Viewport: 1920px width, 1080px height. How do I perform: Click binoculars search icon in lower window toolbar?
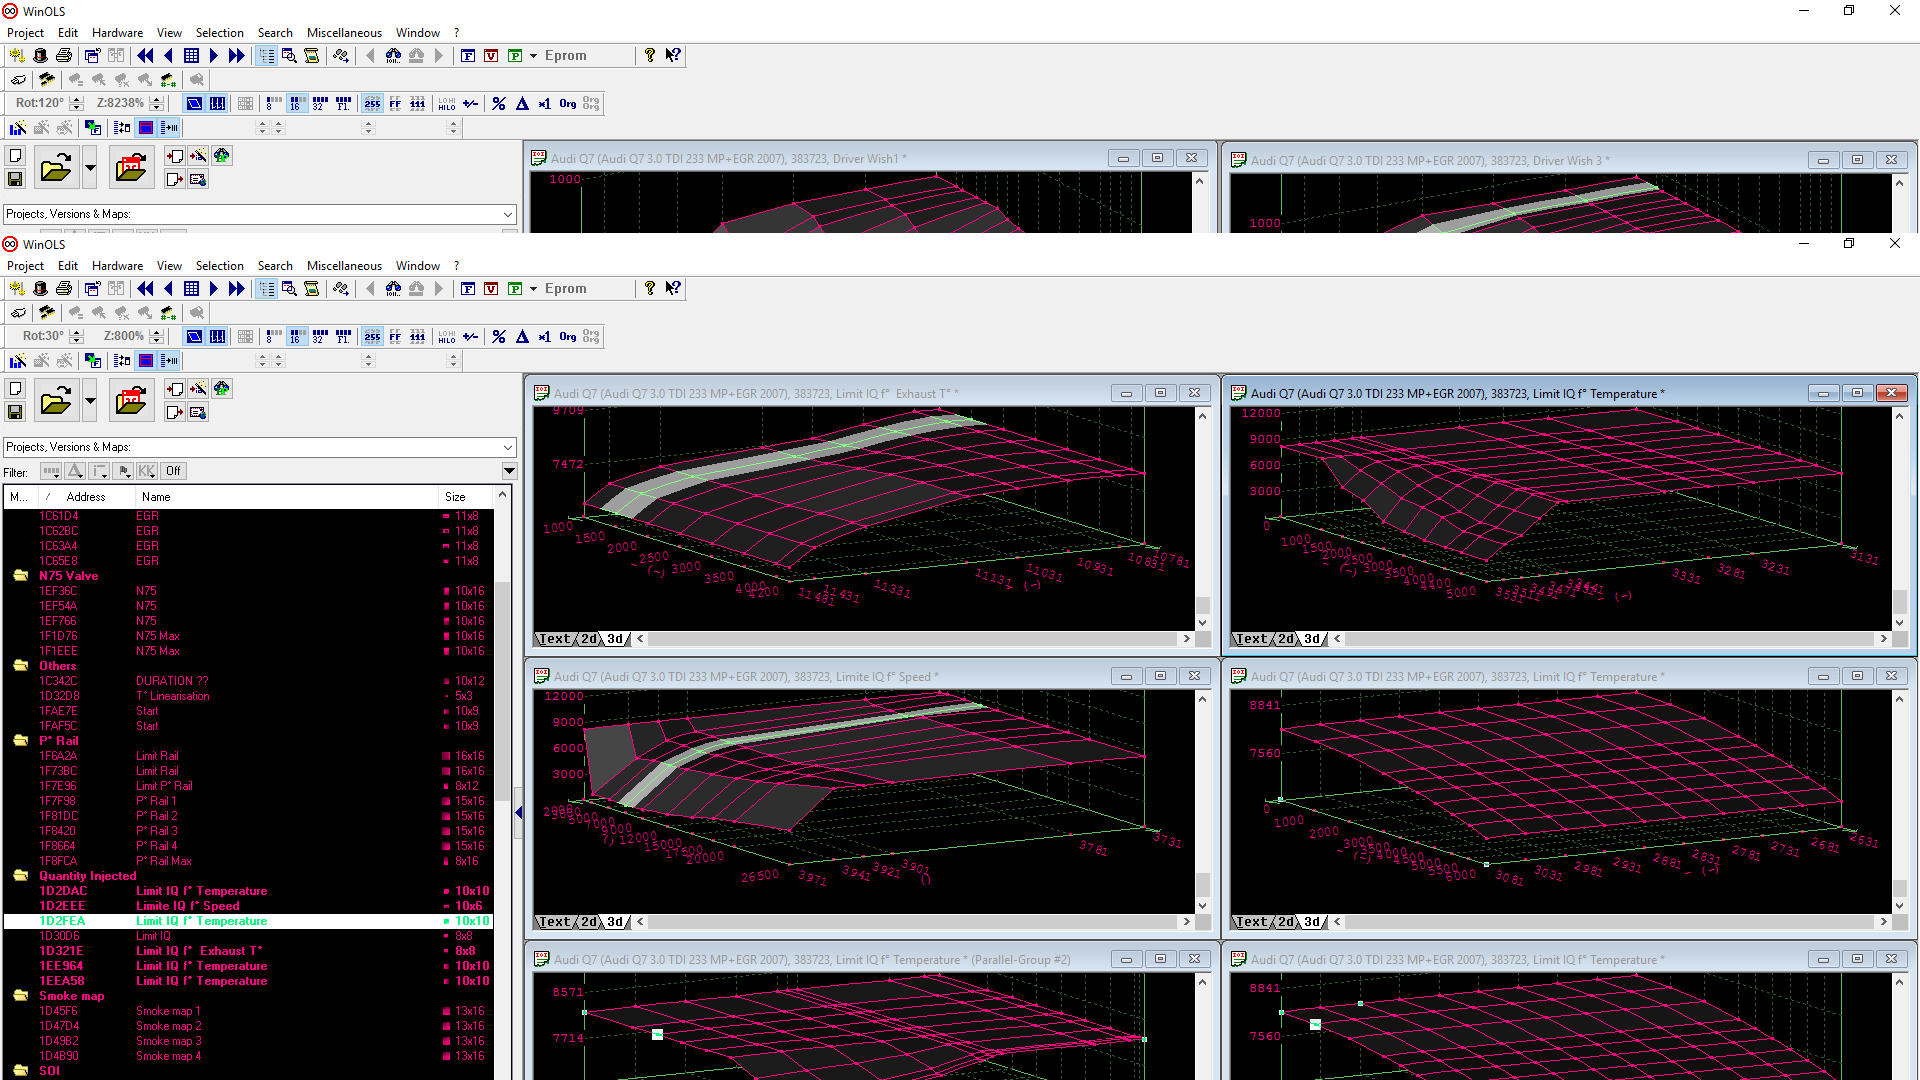393,289
